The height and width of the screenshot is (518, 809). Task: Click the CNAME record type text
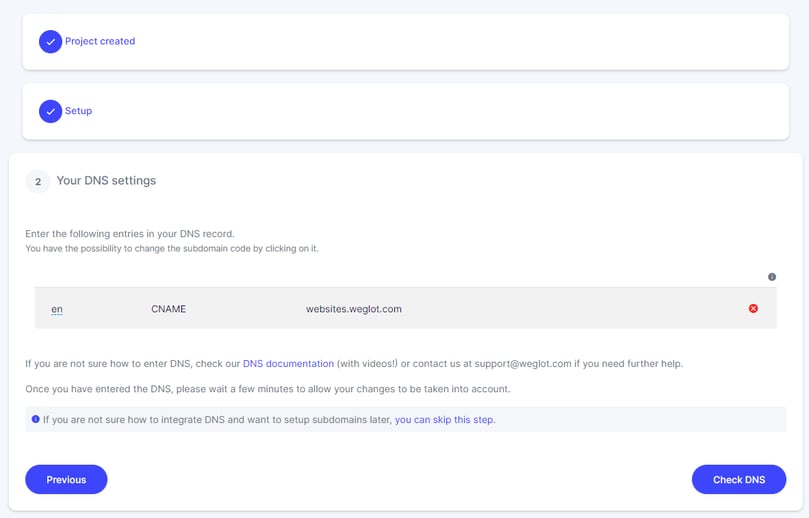click(168, 309)
